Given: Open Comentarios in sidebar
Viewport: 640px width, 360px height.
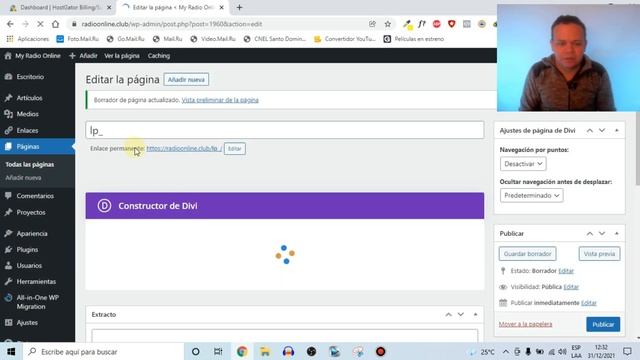Looking at the screenshot, I should click(35, 196).
